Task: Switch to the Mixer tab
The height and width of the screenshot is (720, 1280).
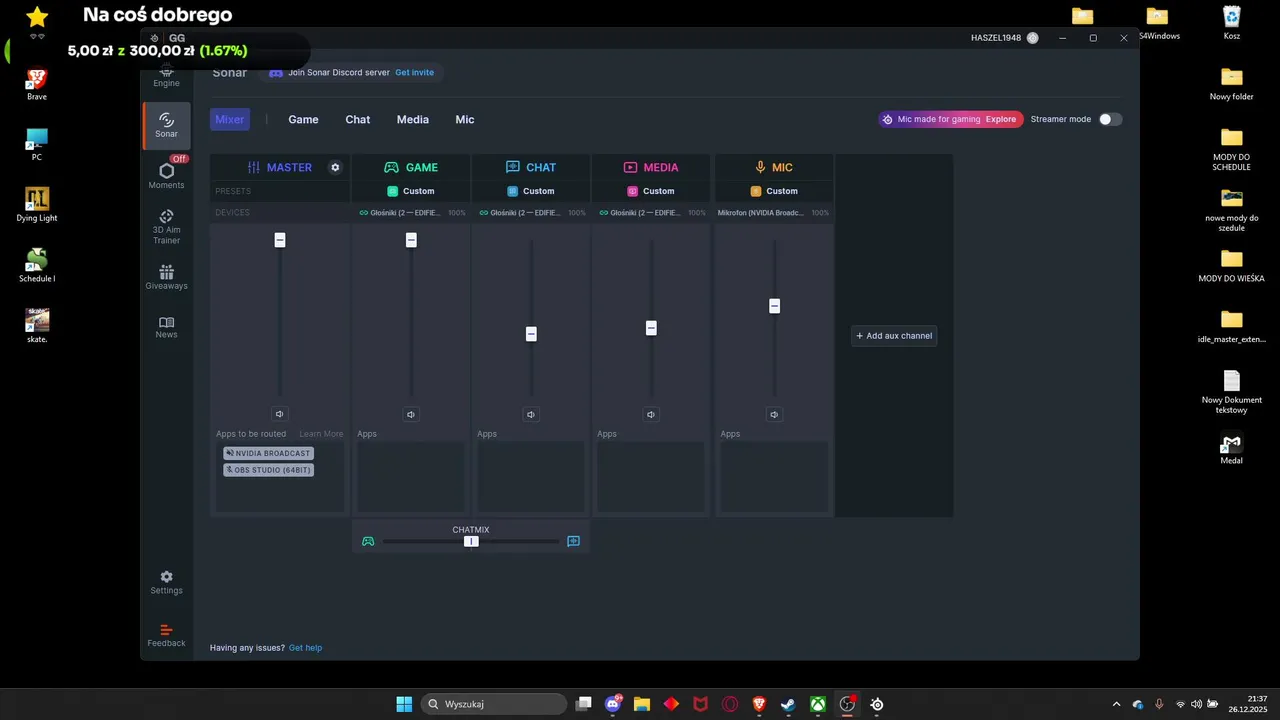Action: click(x=230, y=119)
